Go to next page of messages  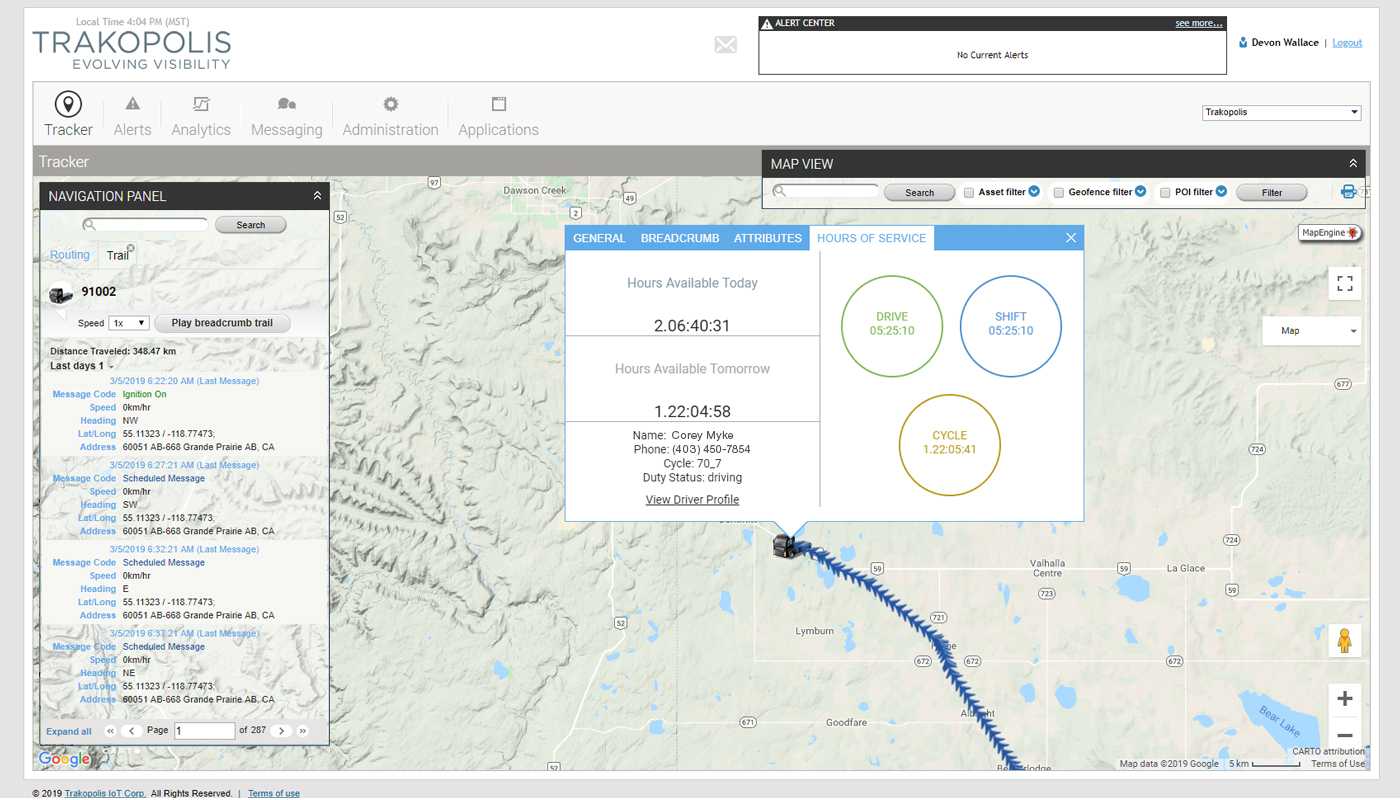[x=282, y=731]
